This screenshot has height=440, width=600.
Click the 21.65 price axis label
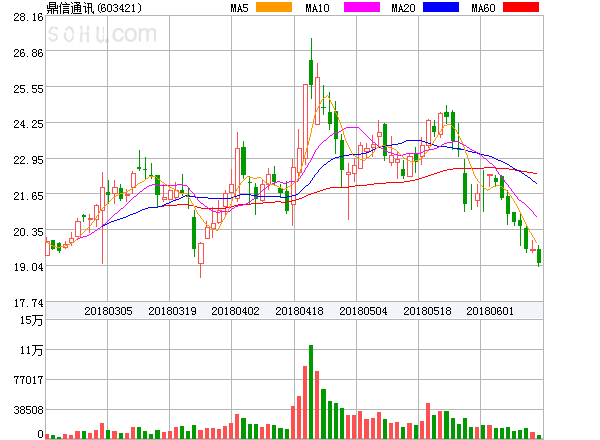28,196
